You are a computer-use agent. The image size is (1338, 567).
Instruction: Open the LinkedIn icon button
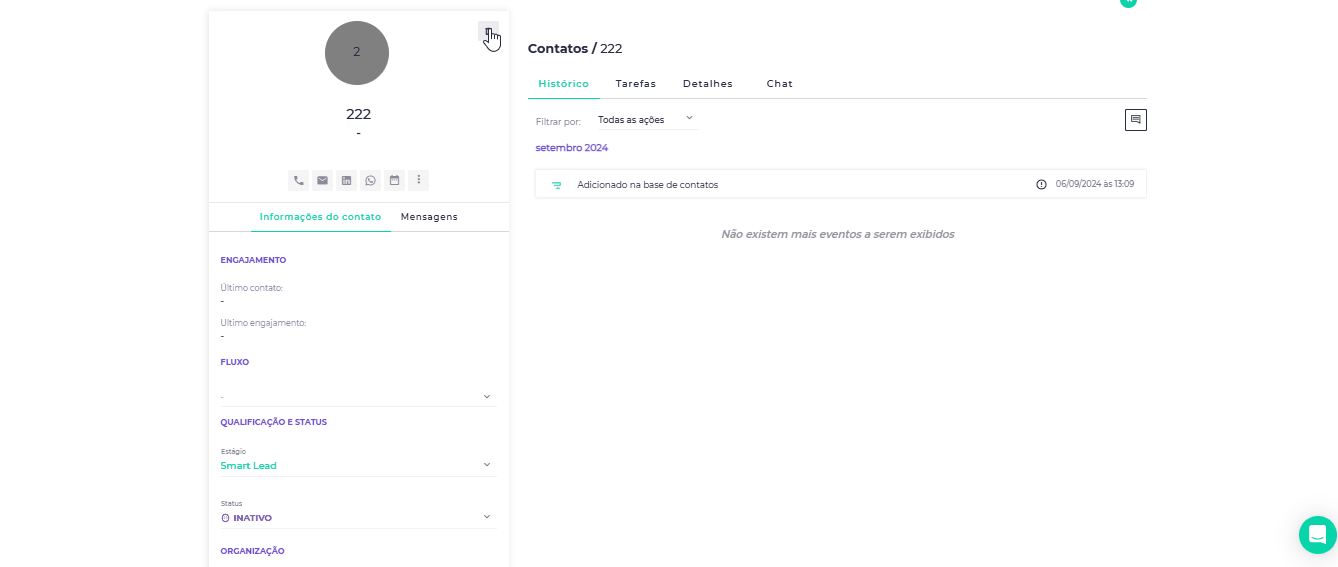pos(346,180)
